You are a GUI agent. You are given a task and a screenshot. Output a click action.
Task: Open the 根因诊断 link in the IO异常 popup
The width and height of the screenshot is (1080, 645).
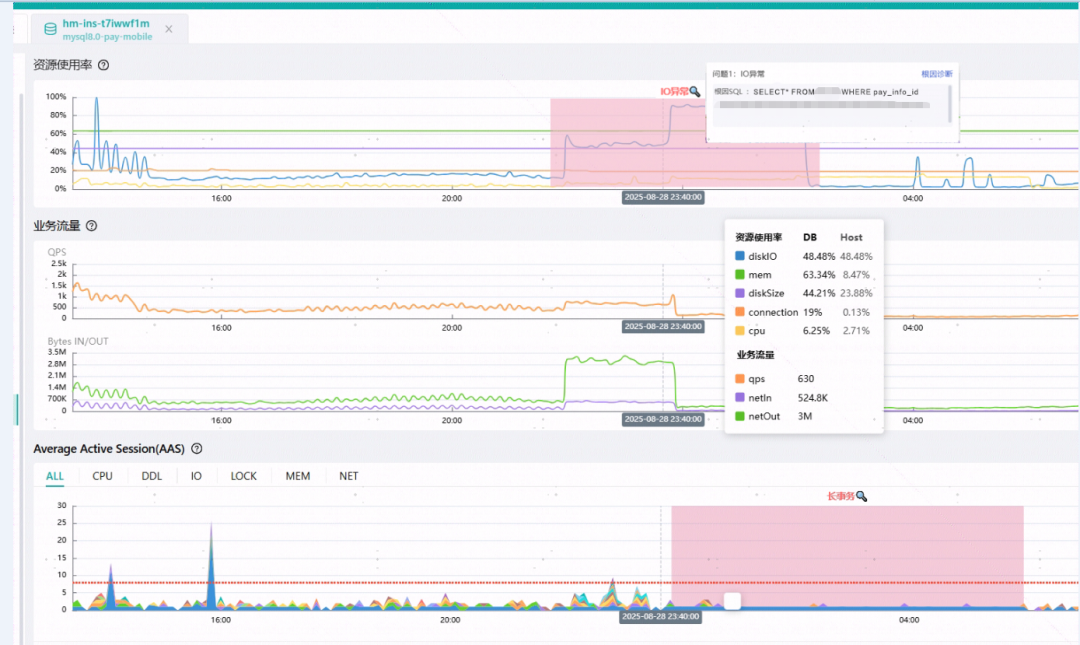[937, 74]
